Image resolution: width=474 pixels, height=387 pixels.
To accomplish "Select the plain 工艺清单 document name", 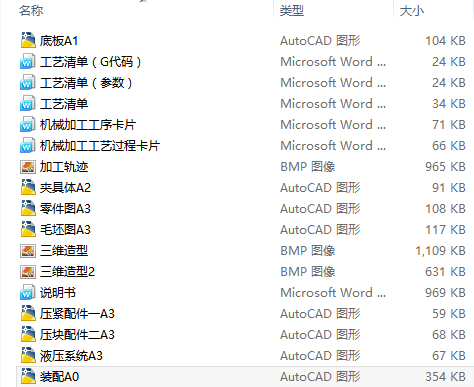I will [x=64, y=104].
